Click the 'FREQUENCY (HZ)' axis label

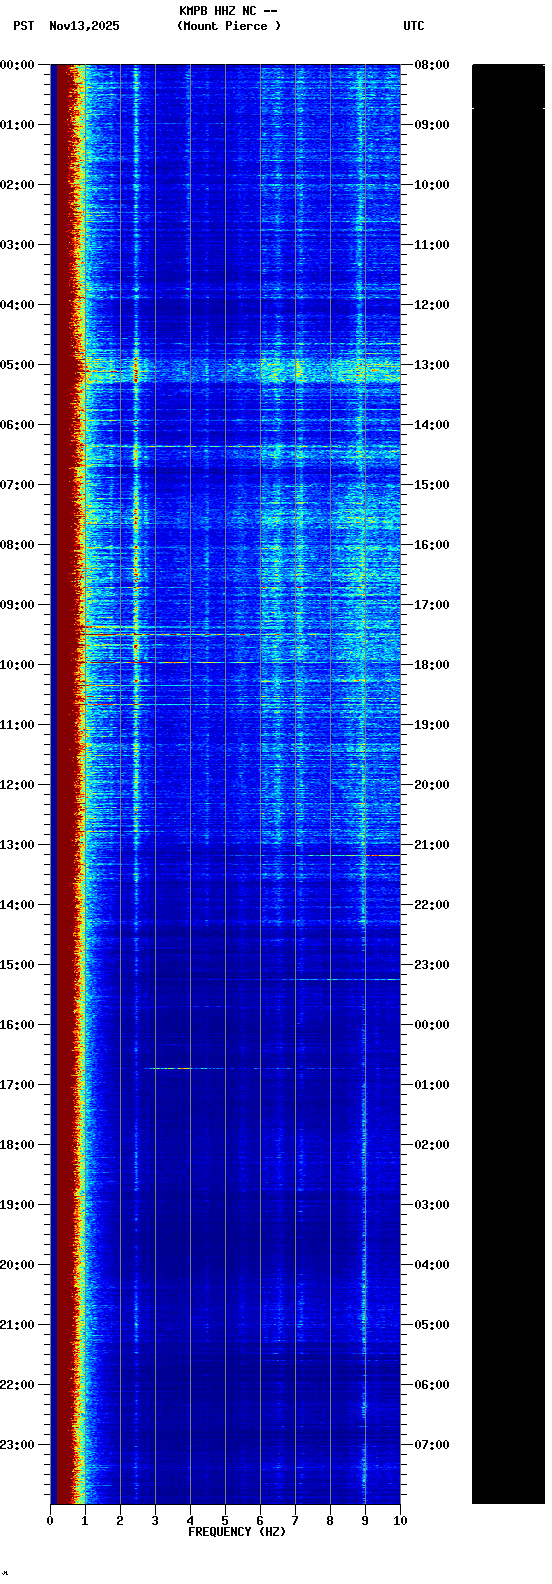237,1532
